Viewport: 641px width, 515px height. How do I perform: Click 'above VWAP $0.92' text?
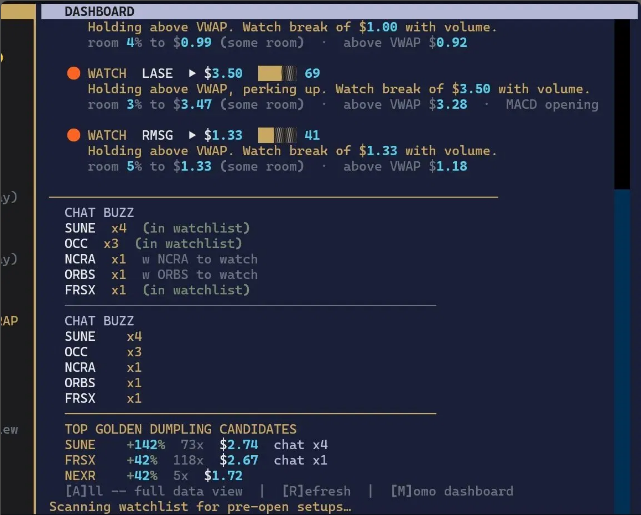click(405, 43)
